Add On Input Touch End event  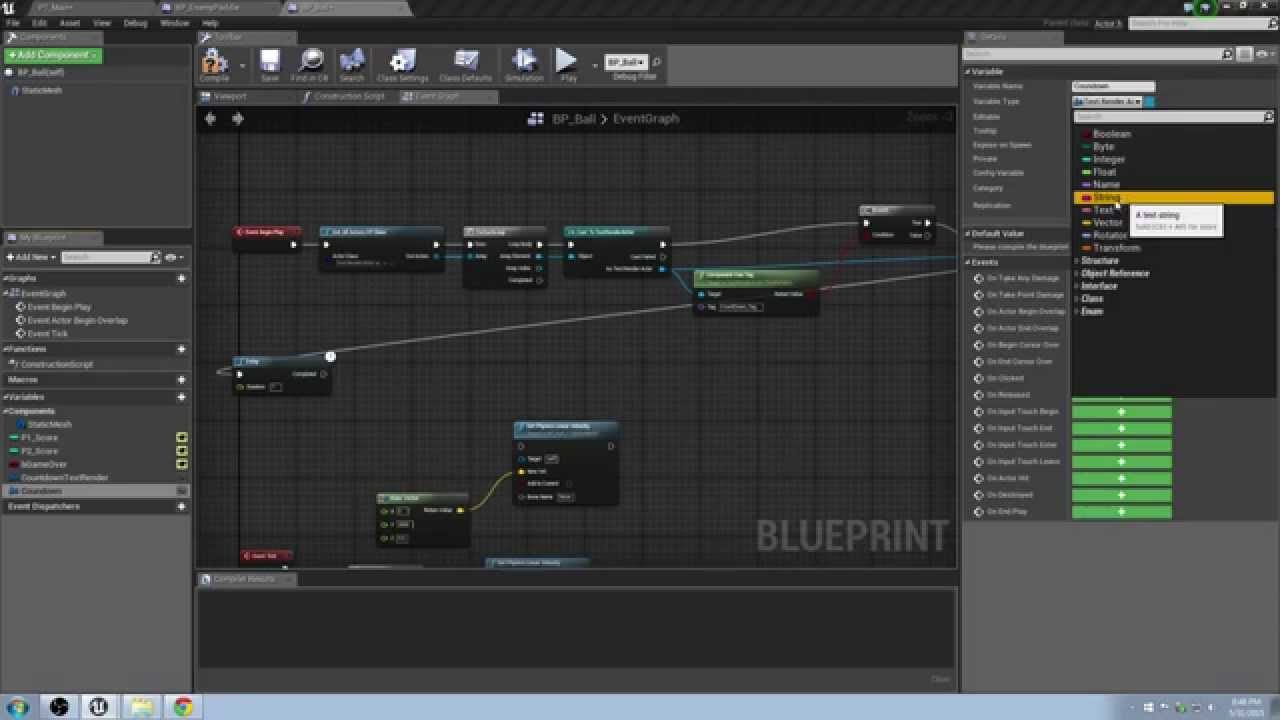(x=1121, y=428)
